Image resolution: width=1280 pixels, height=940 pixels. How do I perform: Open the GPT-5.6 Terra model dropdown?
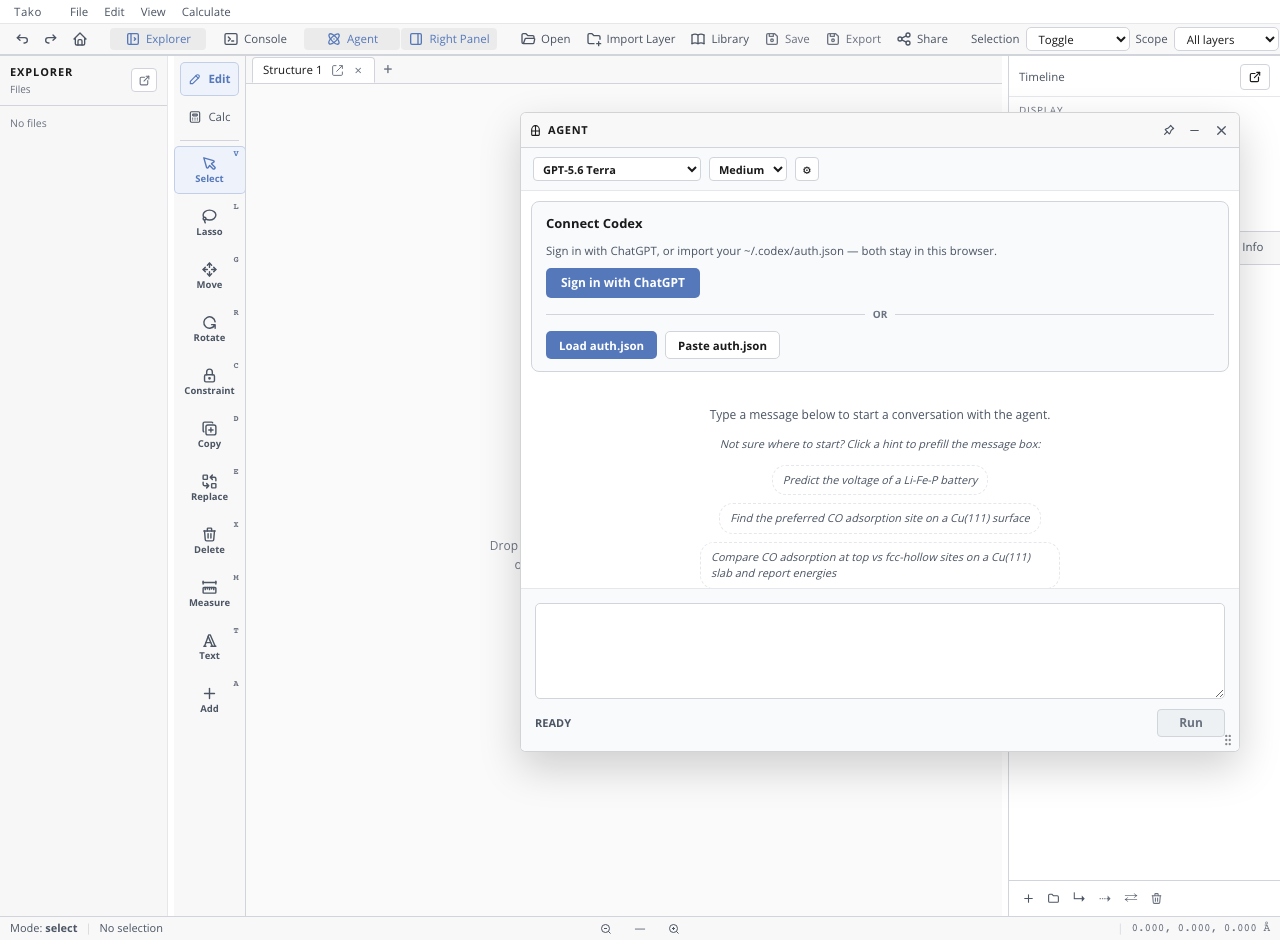[x=617, y=169]
